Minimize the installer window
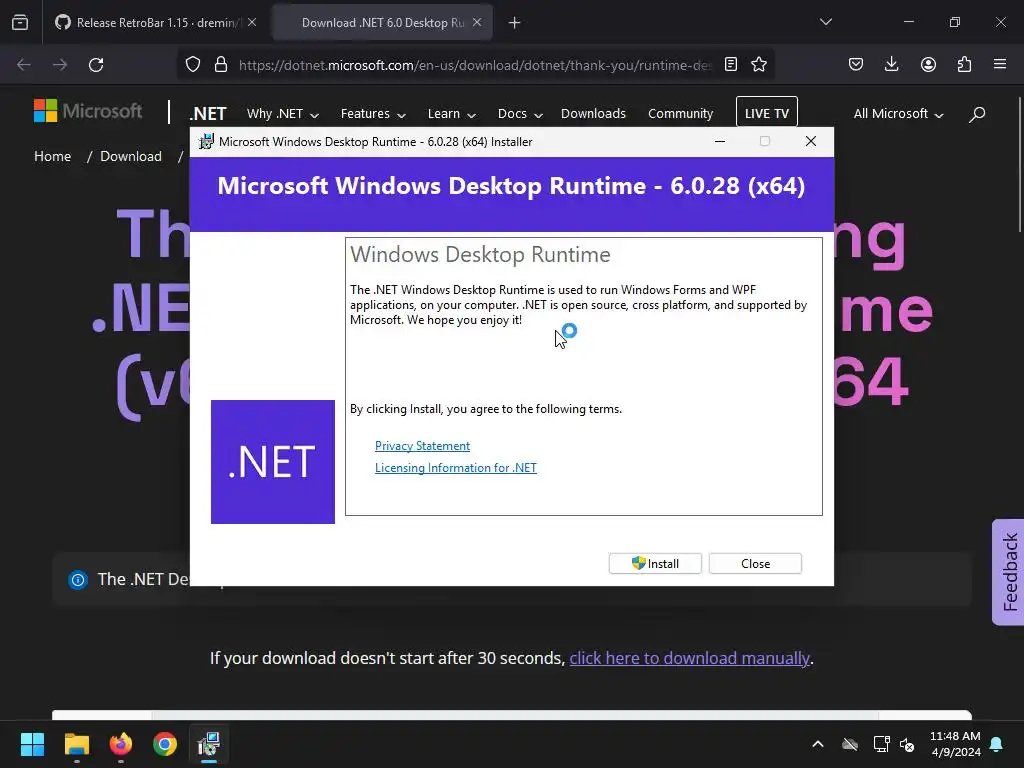1024x768 pixels. (x=720, y=141)
